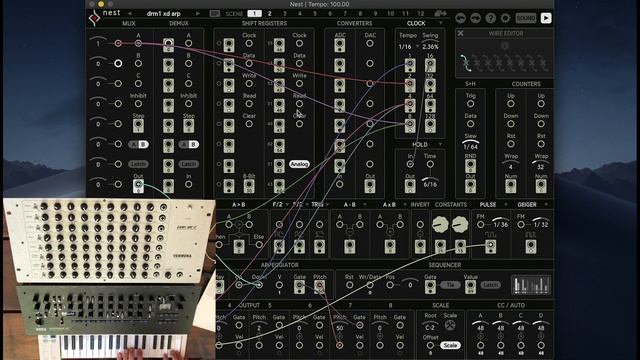Click the Sequencer Rst input jack
Viewport: 640px width, 360px height.
[349, 285]
